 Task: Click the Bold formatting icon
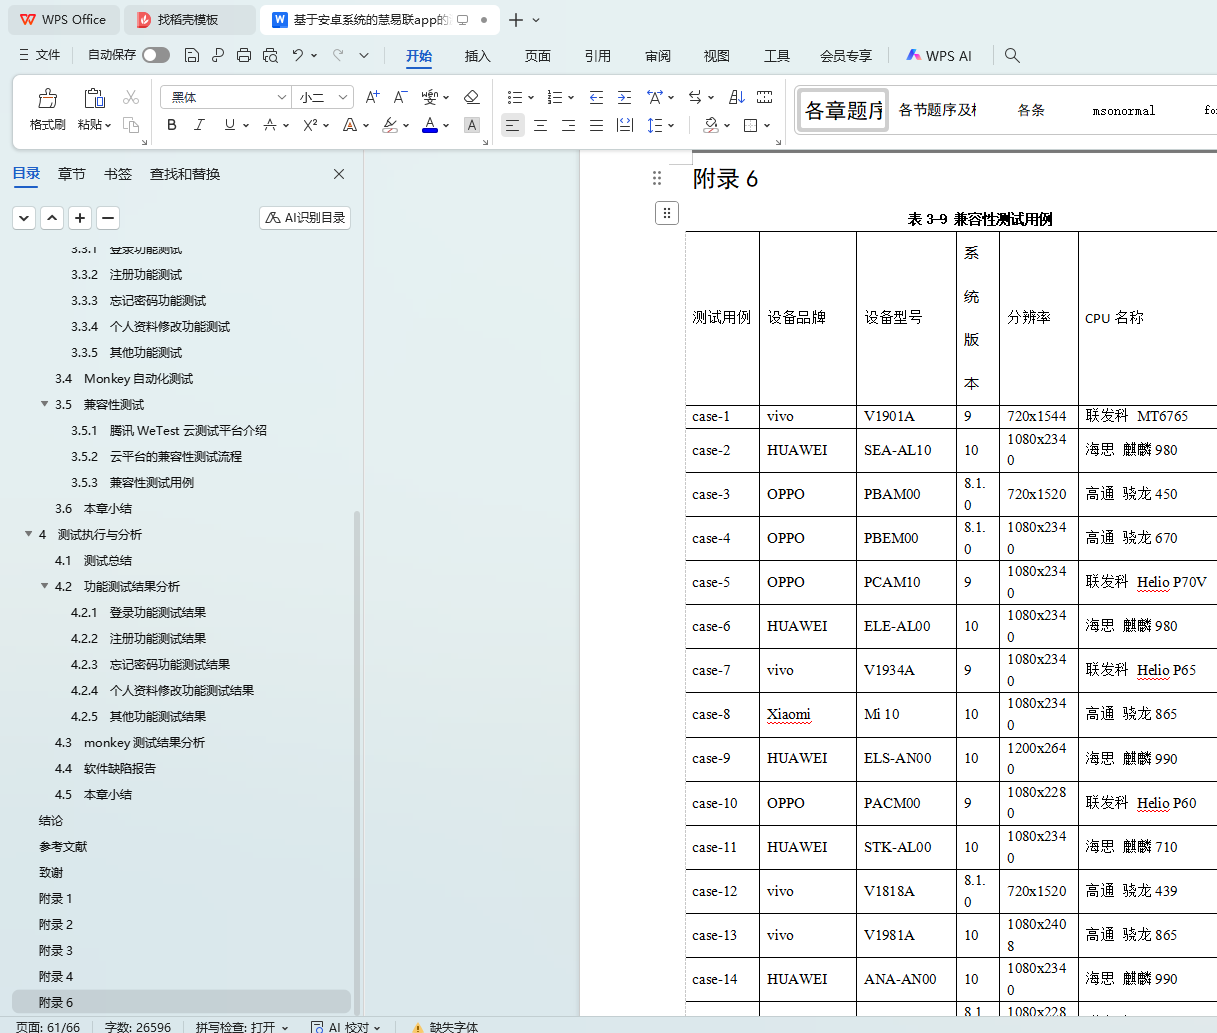(x=172, y=125)
